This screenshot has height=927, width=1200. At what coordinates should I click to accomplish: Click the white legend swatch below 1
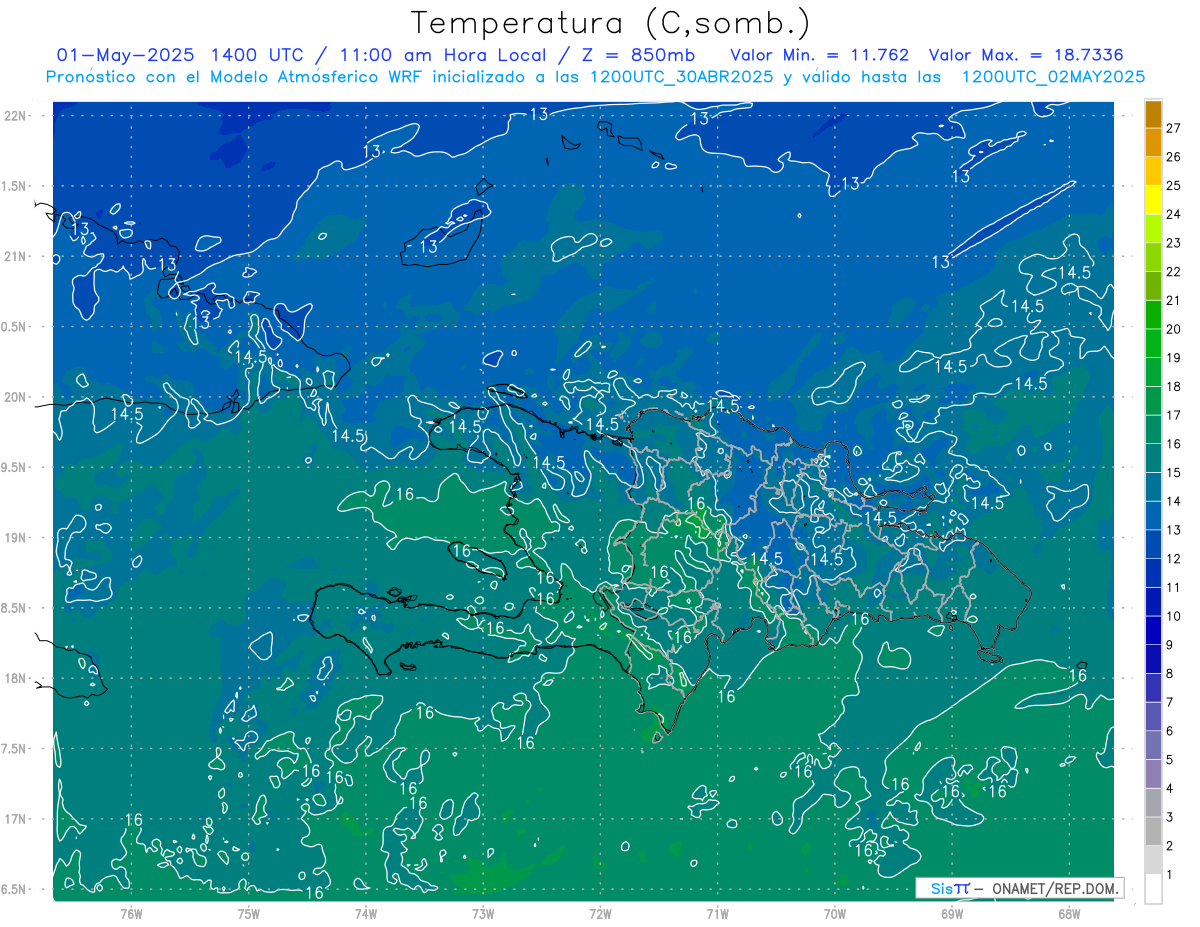[1153, 889]
